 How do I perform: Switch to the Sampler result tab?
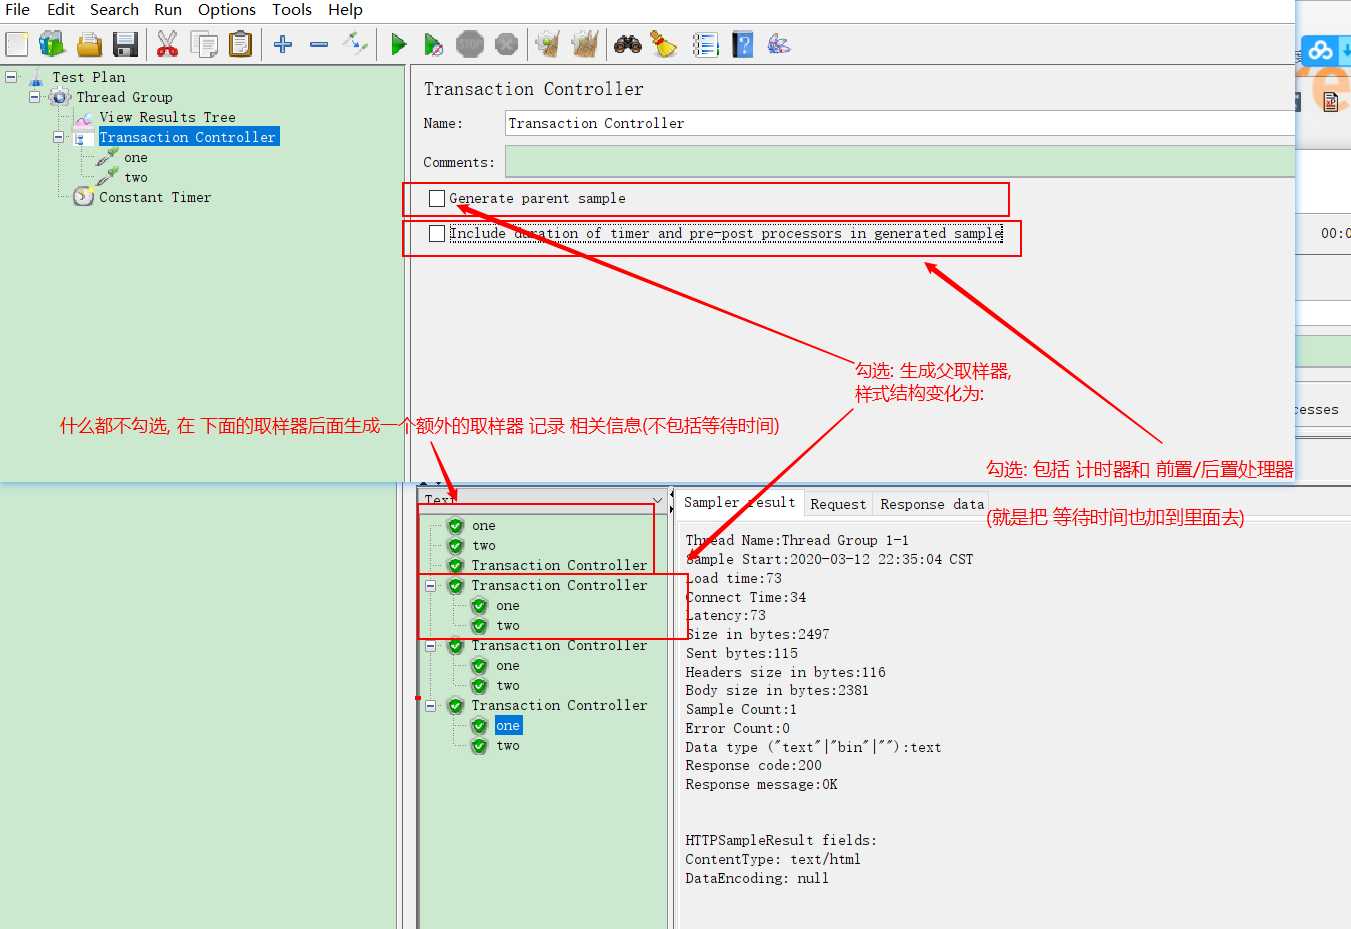740,503
